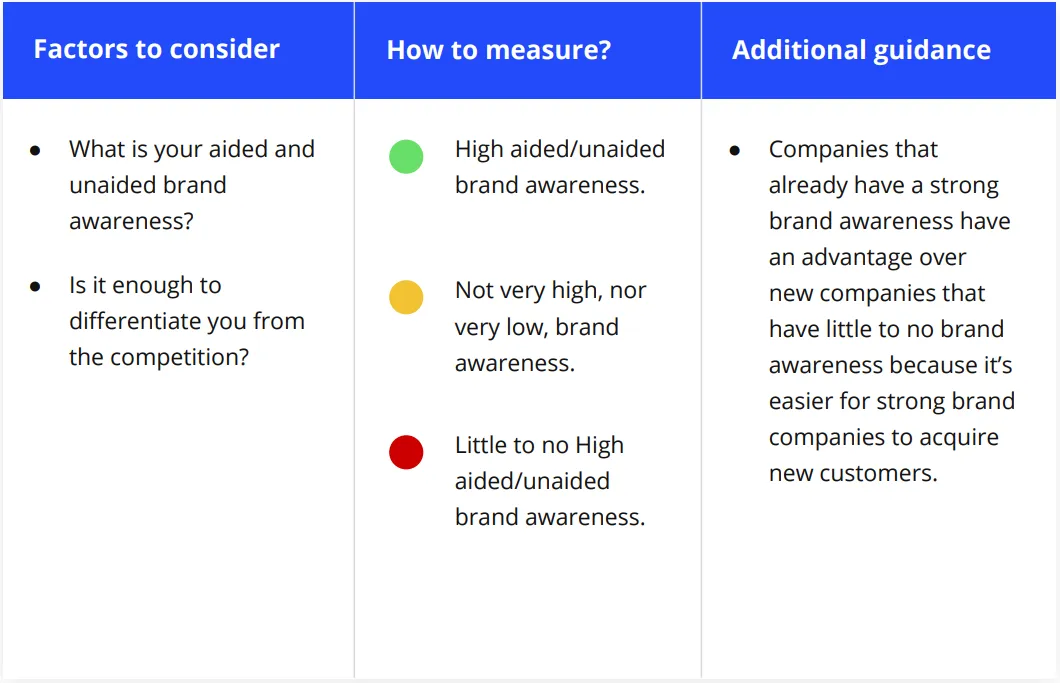This screenshot has width=1060, height=683.
Task: Click the bullet beside 'What is your aided'
Action: (x=35, y=150)
